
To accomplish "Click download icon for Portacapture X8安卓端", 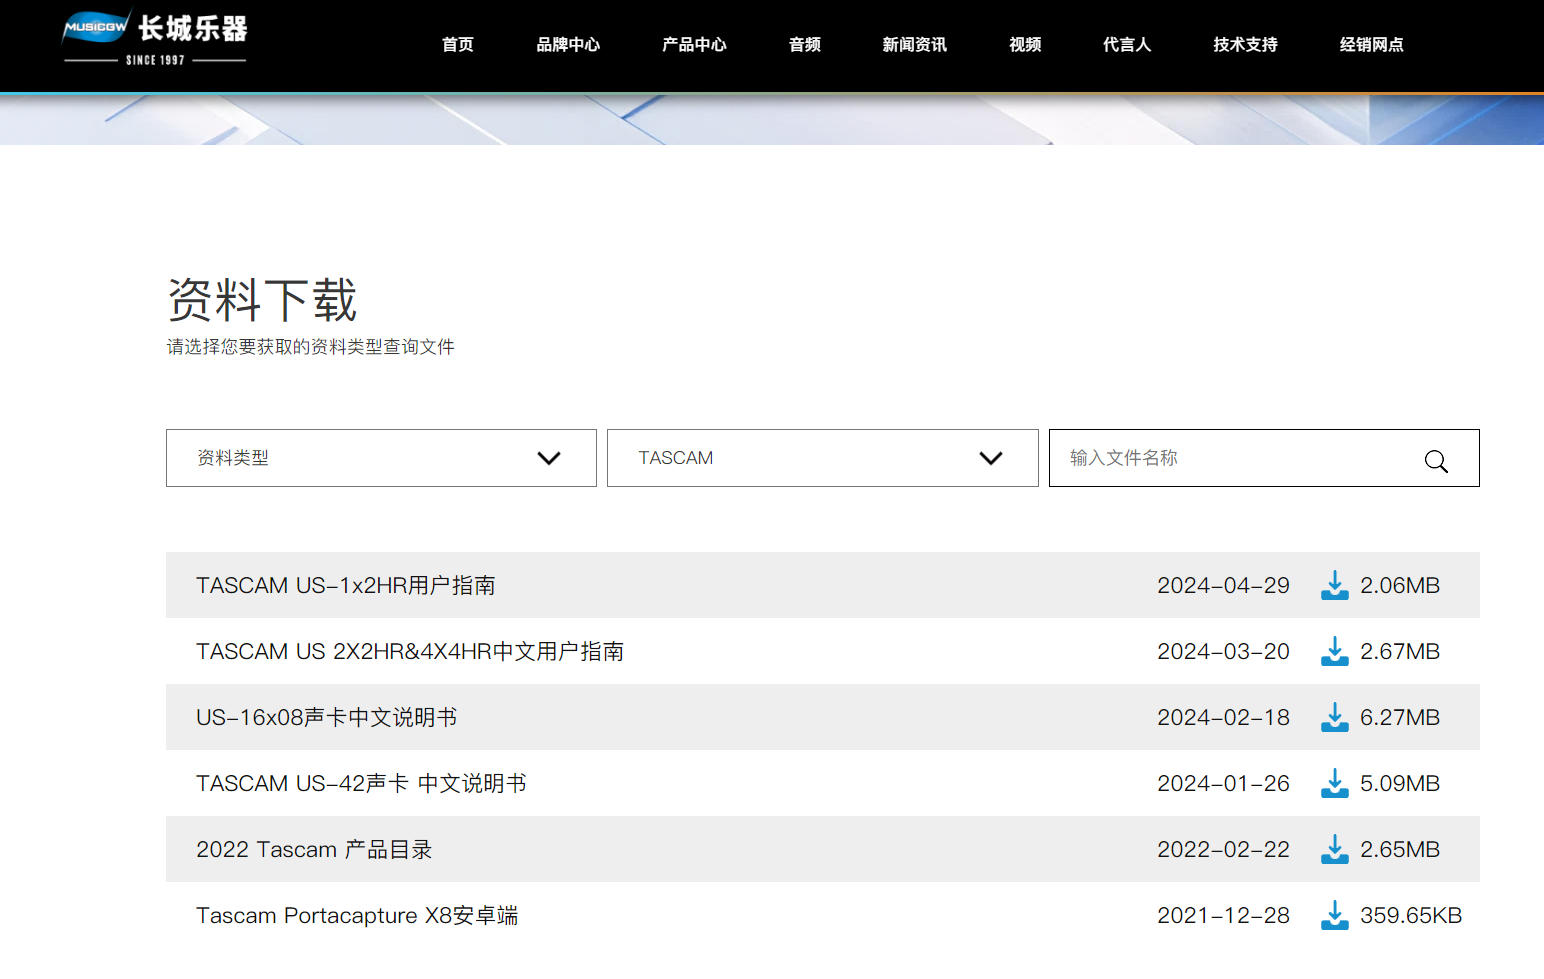I will [x=1334, y=916].
